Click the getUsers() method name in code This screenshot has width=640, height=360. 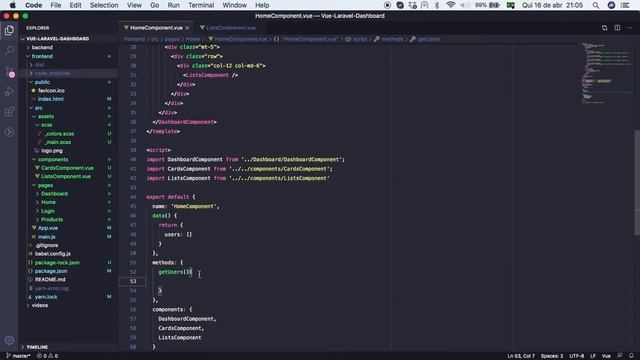[171, 272]
